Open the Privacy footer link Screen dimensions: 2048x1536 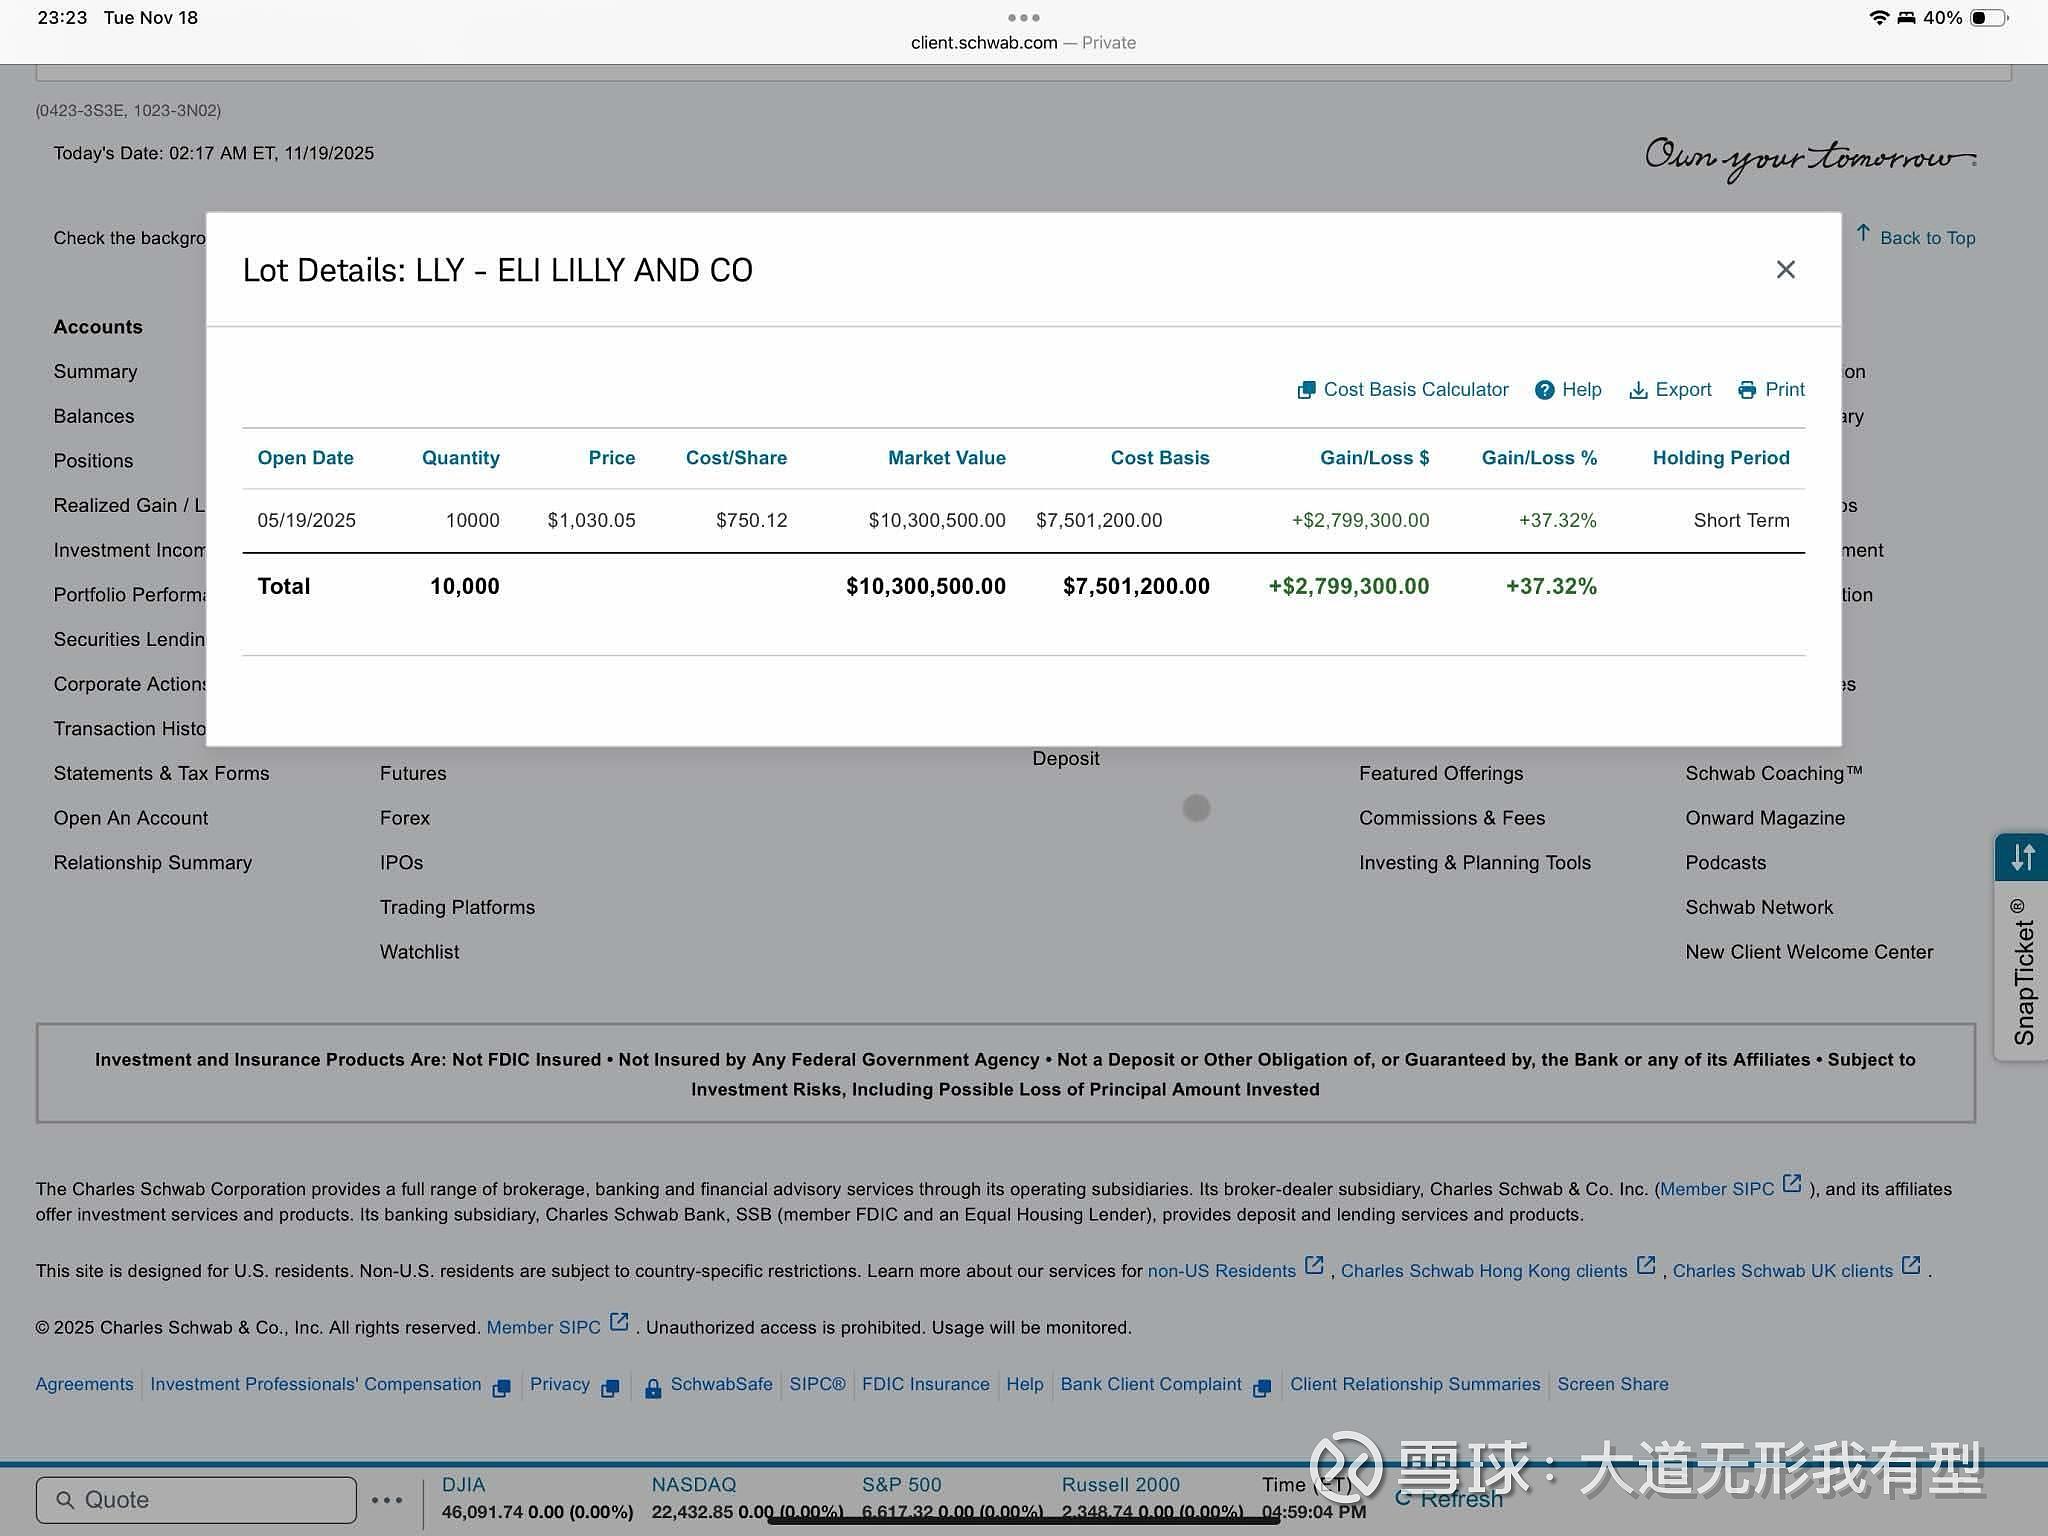[559, 1385]
